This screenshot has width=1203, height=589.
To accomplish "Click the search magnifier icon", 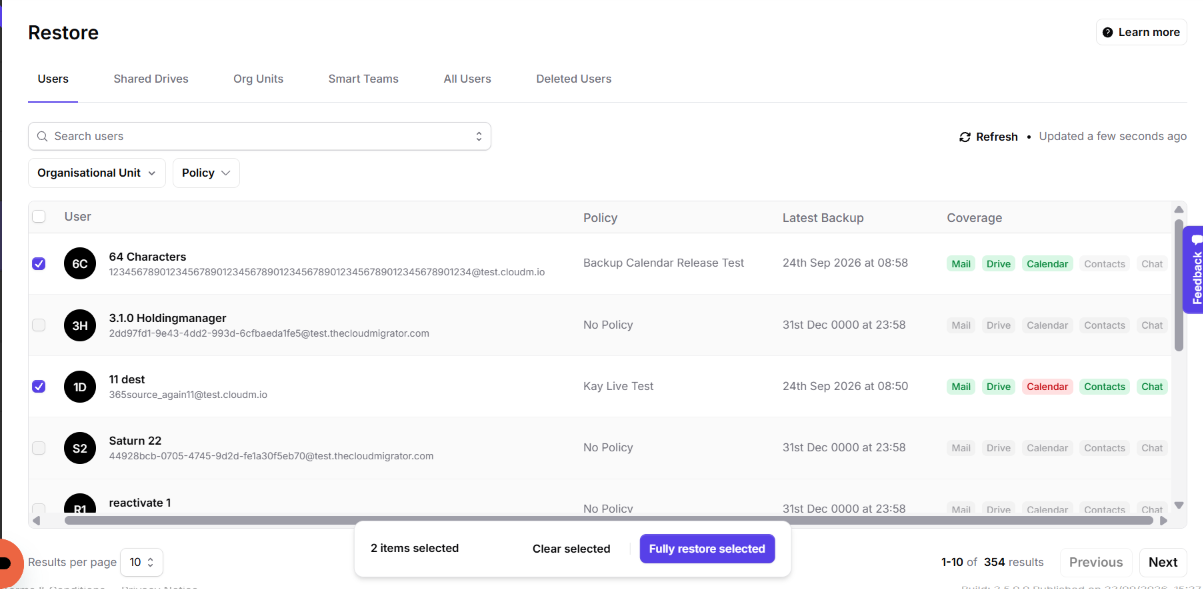I will [43, 136].
